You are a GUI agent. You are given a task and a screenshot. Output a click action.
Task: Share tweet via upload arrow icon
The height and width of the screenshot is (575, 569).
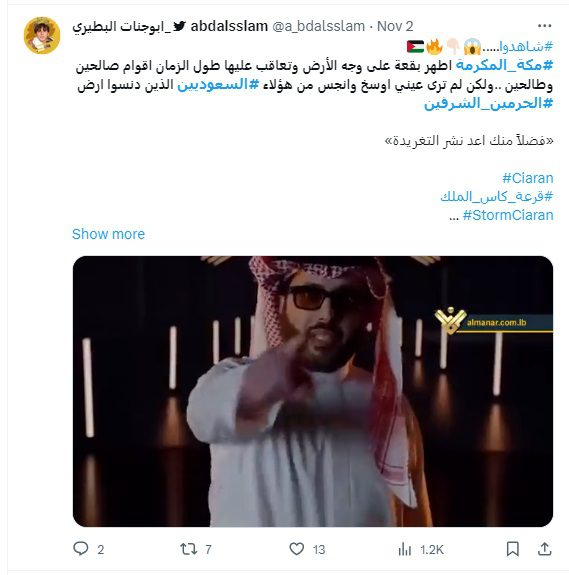[x=544, y=549]
